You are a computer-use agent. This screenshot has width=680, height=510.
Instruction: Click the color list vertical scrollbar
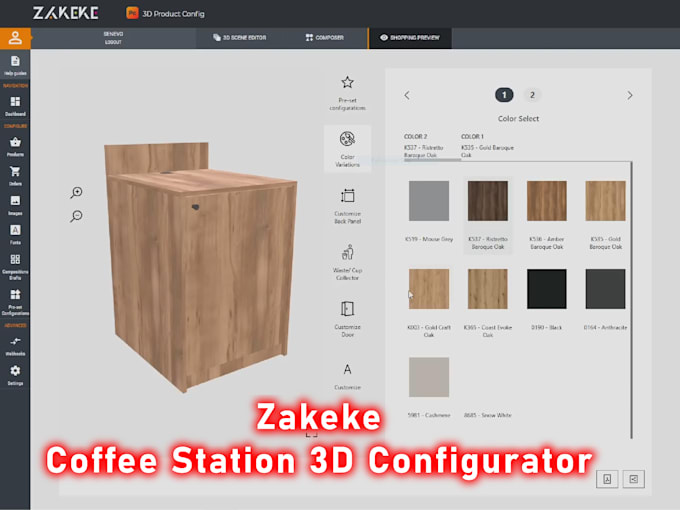631,299
